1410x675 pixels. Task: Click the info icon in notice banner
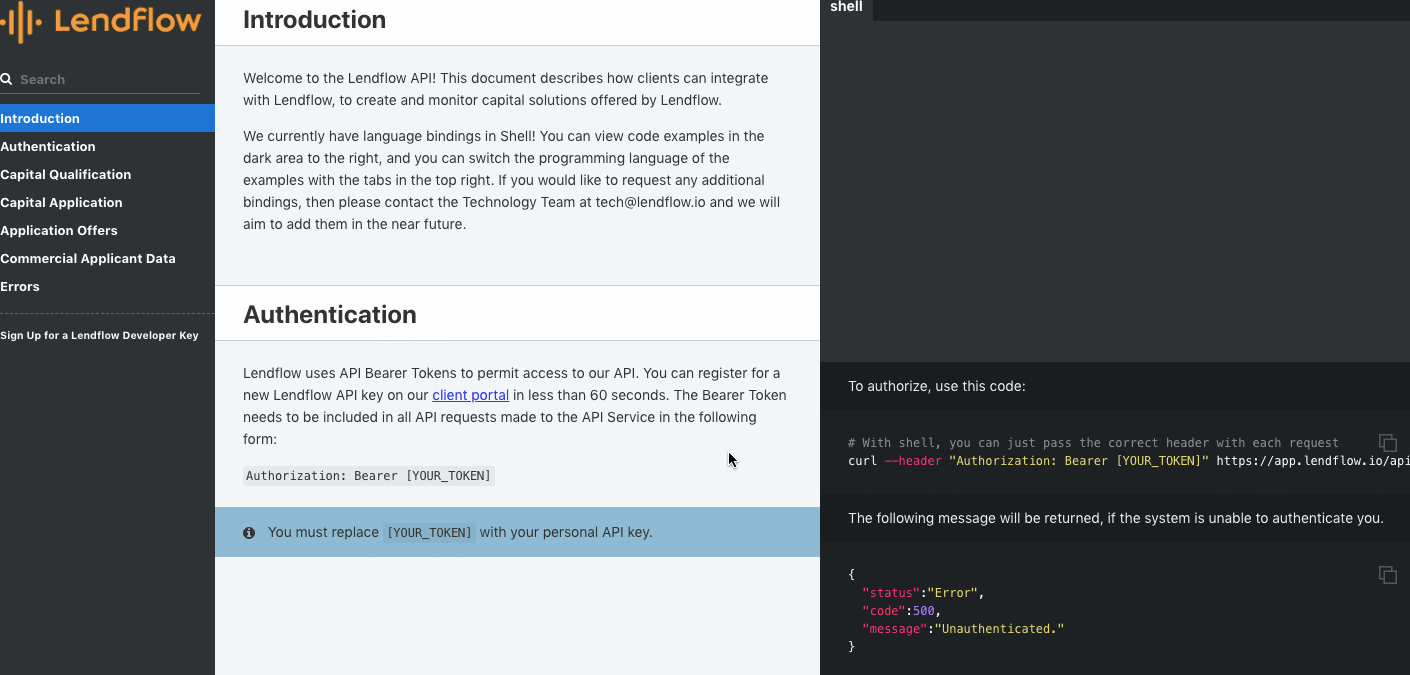[x=249, y=533]
